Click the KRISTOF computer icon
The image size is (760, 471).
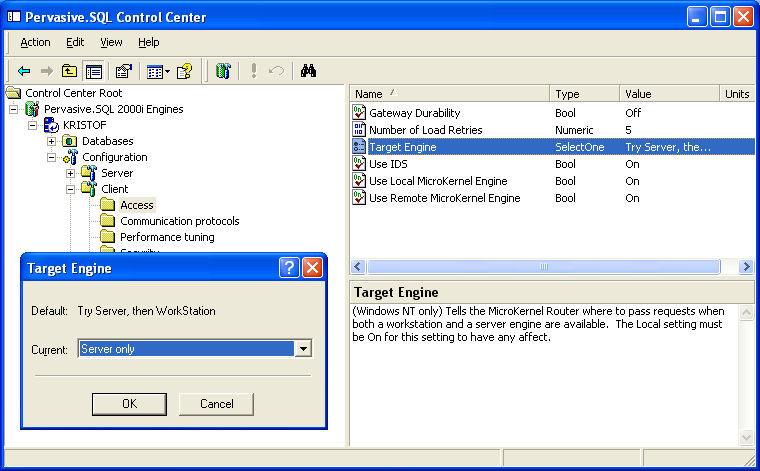coord(51,125)
